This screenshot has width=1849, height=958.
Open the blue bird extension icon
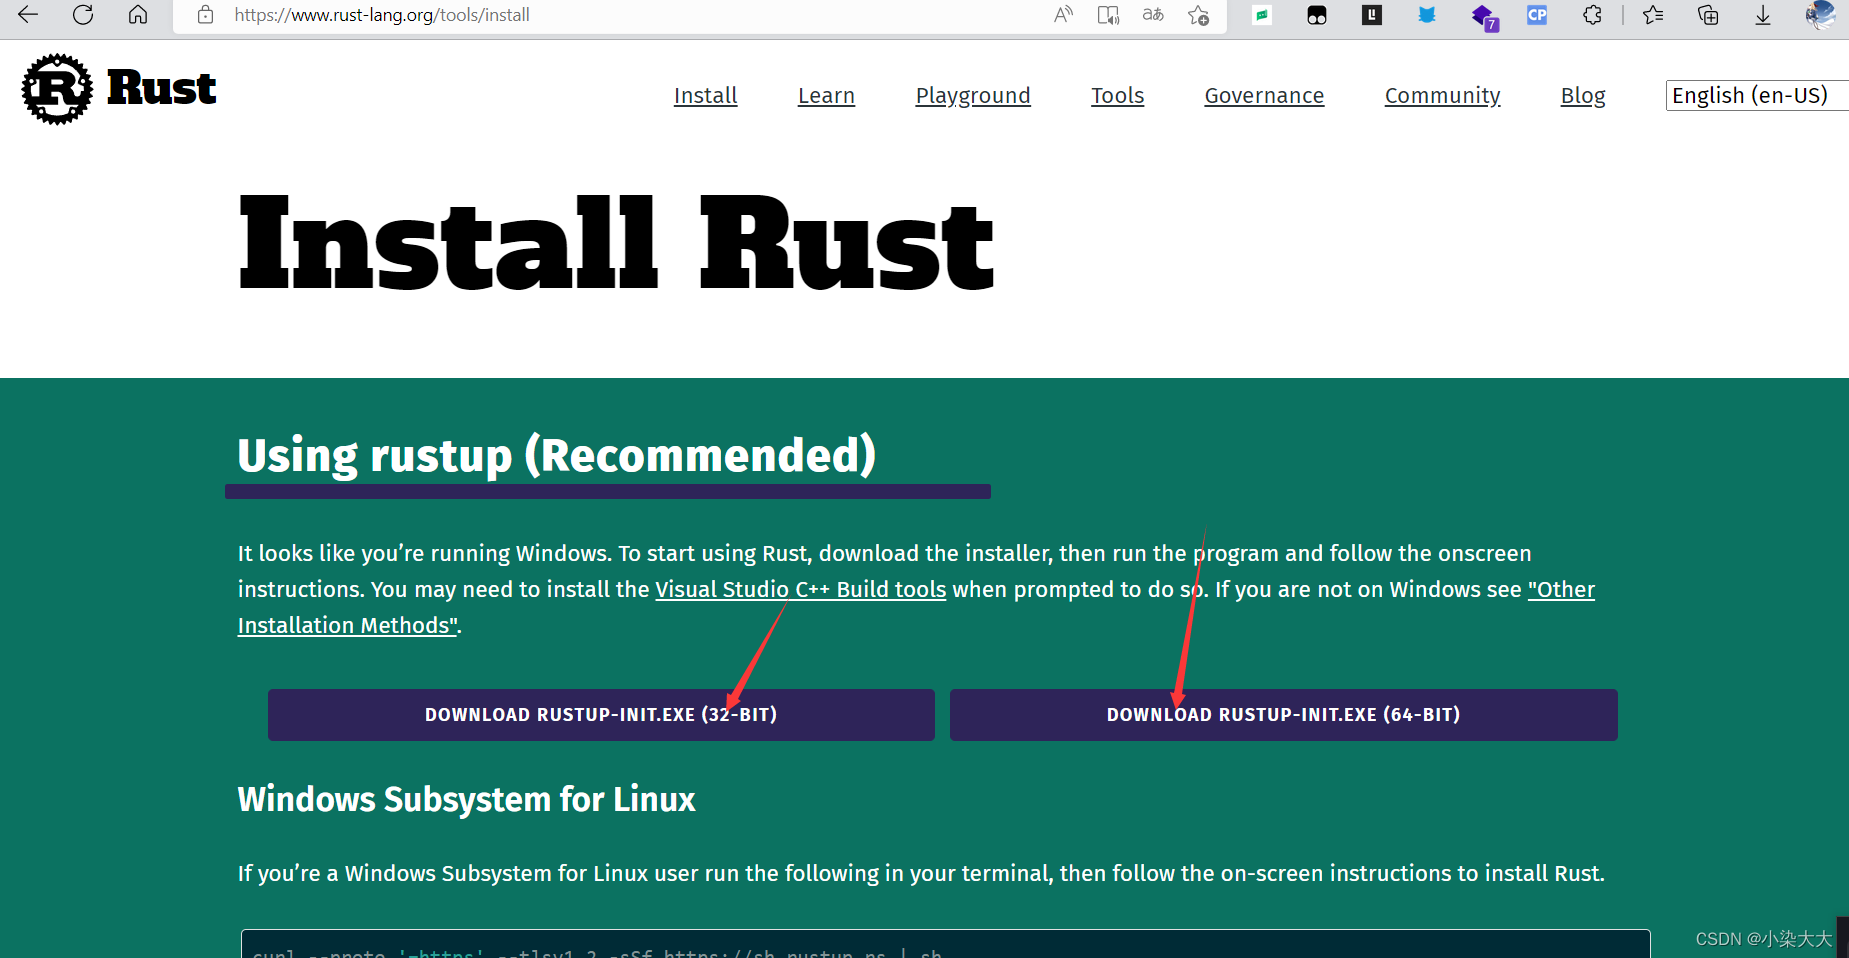pyautogui.click(x=1427, y=15)
